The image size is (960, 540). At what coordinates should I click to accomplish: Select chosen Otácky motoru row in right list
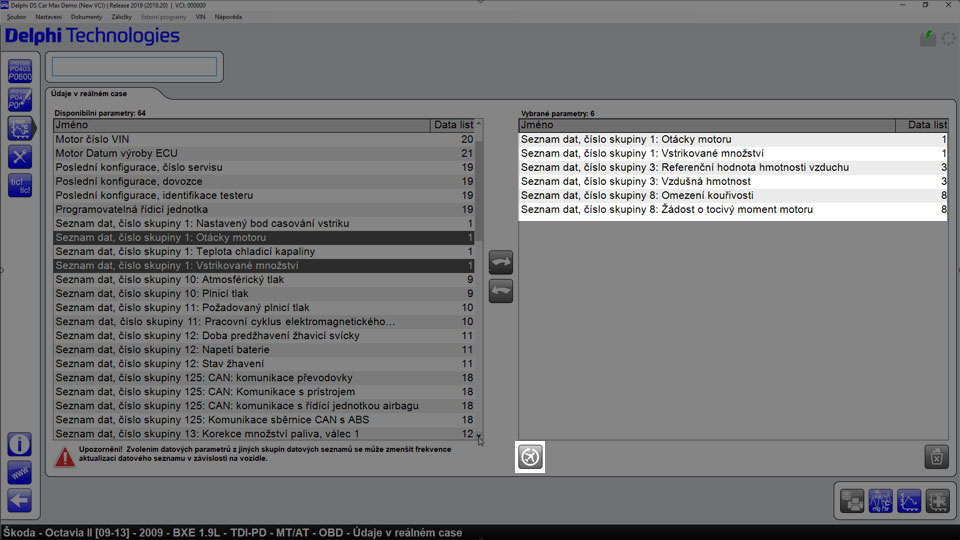coord(733,139)
